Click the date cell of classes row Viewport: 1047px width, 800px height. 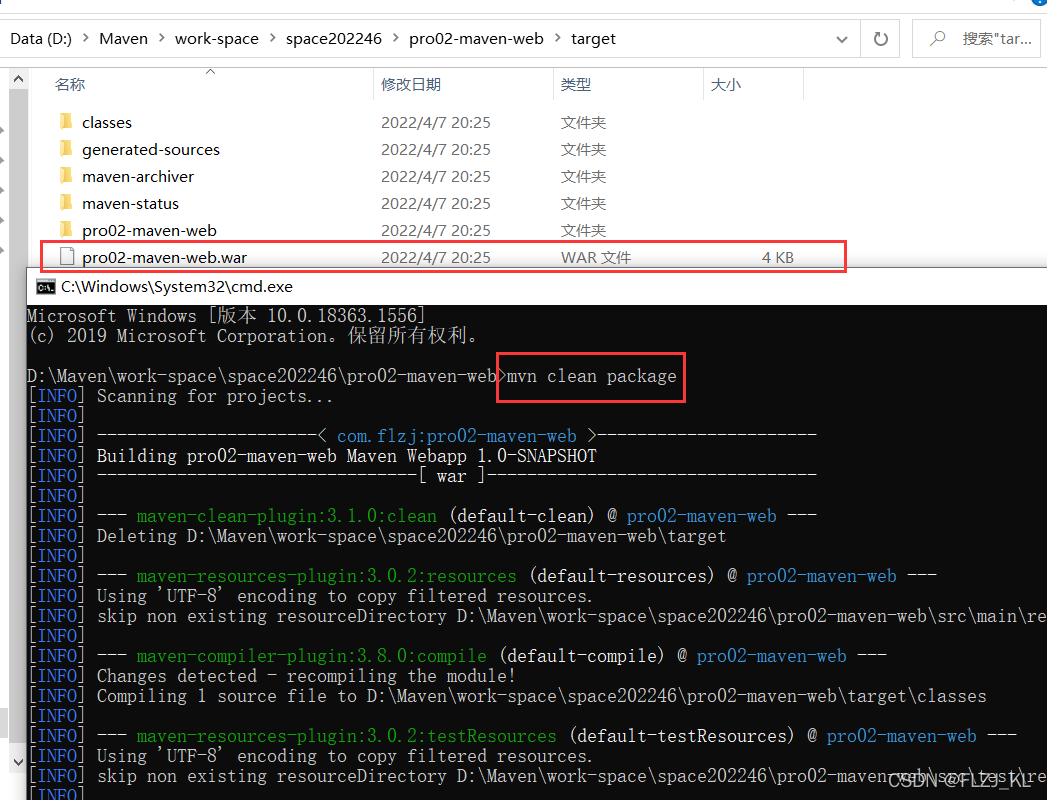435,122
